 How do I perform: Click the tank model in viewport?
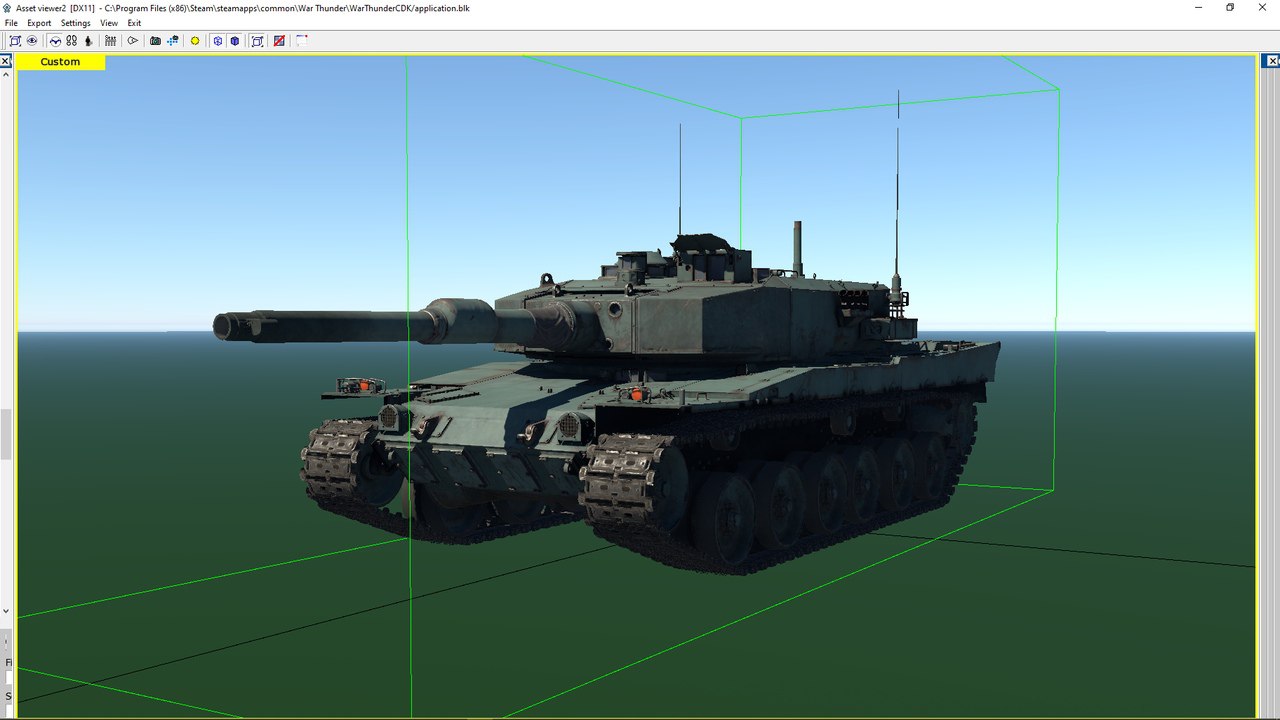click(640, 400)
